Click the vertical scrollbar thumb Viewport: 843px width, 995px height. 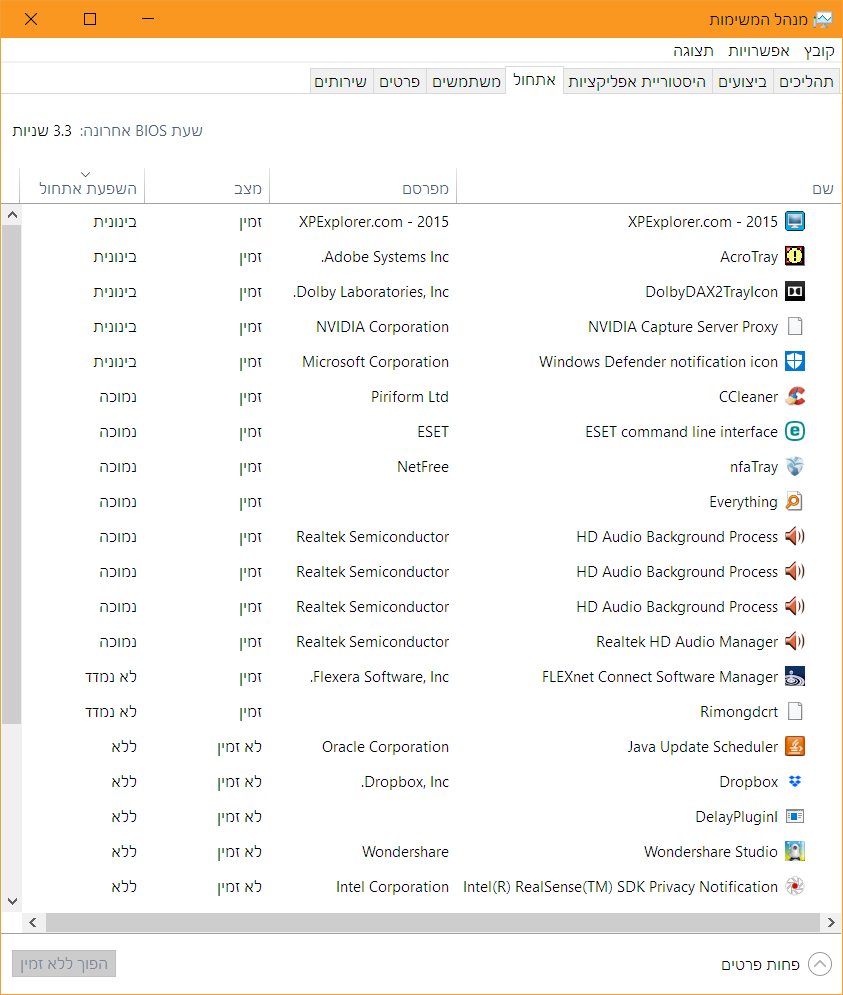click(11, 475)
